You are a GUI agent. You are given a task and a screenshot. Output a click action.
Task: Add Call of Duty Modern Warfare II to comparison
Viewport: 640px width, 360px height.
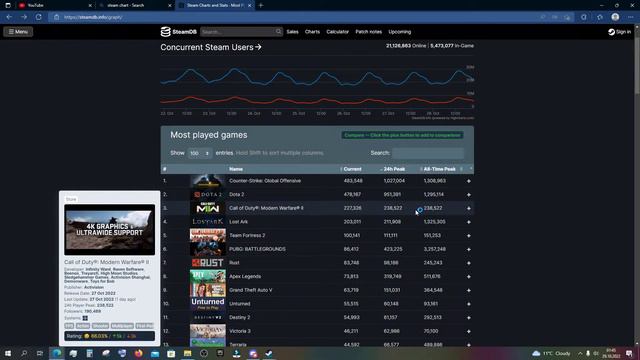click(469, 208)
